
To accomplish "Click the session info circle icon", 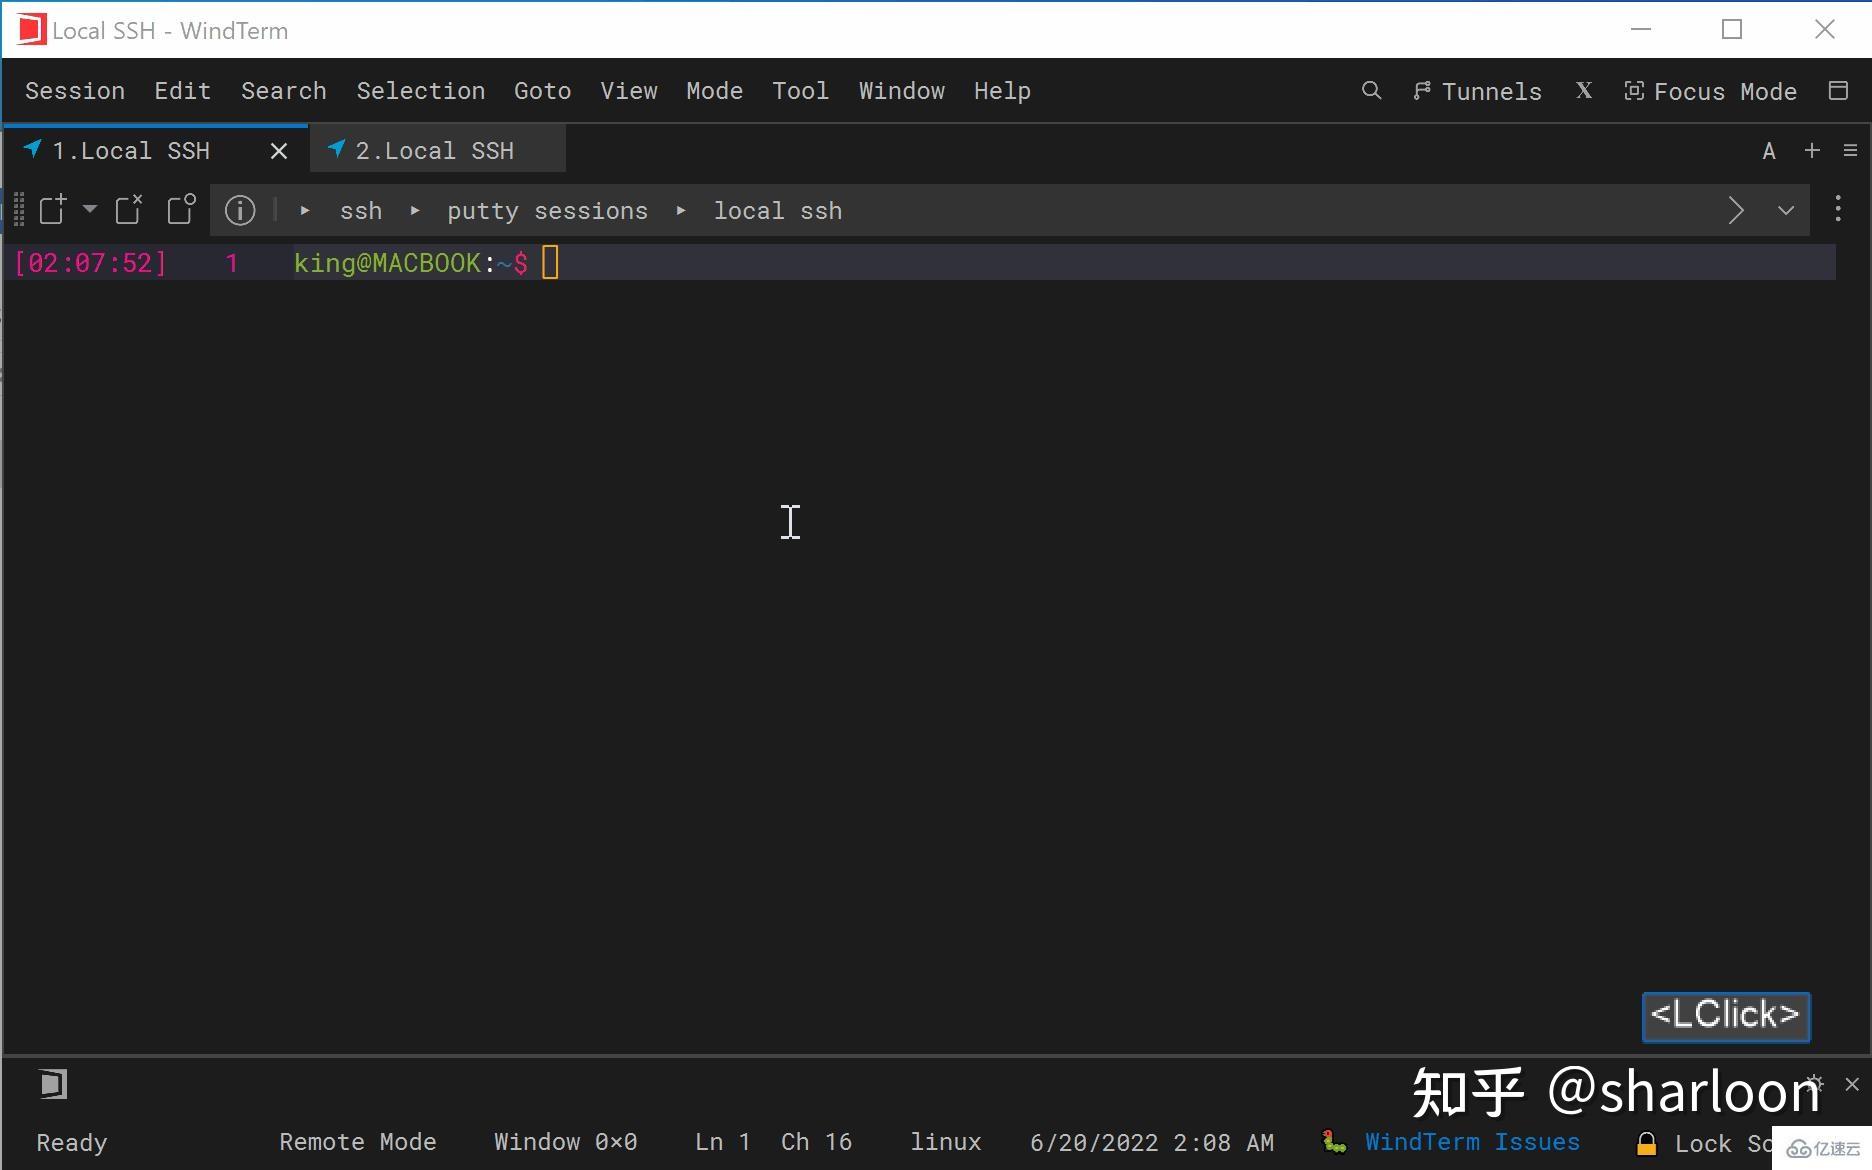I will [239, 210].
